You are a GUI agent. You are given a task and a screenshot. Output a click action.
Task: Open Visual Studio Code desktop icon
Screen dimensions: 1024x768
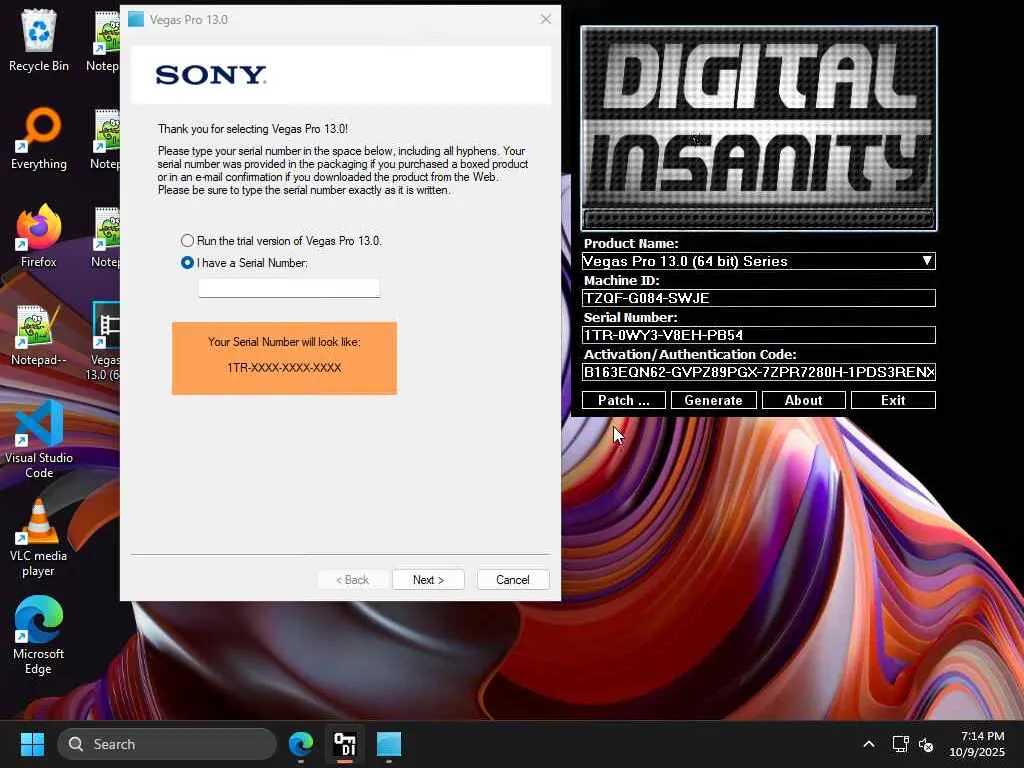click(39, 439)
